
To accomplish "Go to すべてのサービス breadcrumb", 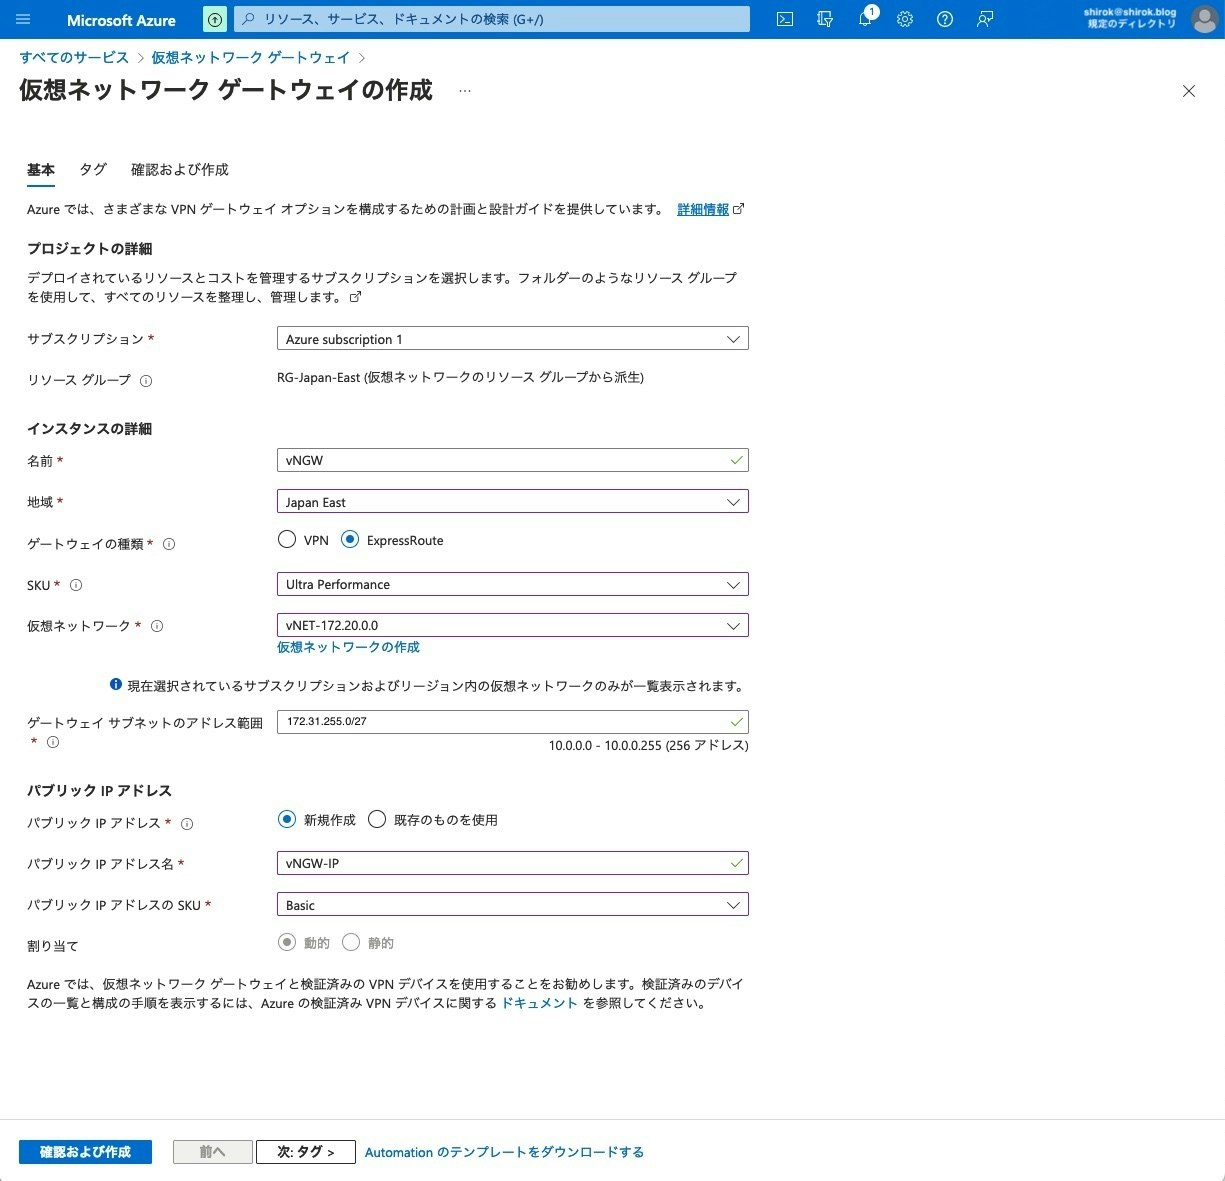I will [74, 58].
